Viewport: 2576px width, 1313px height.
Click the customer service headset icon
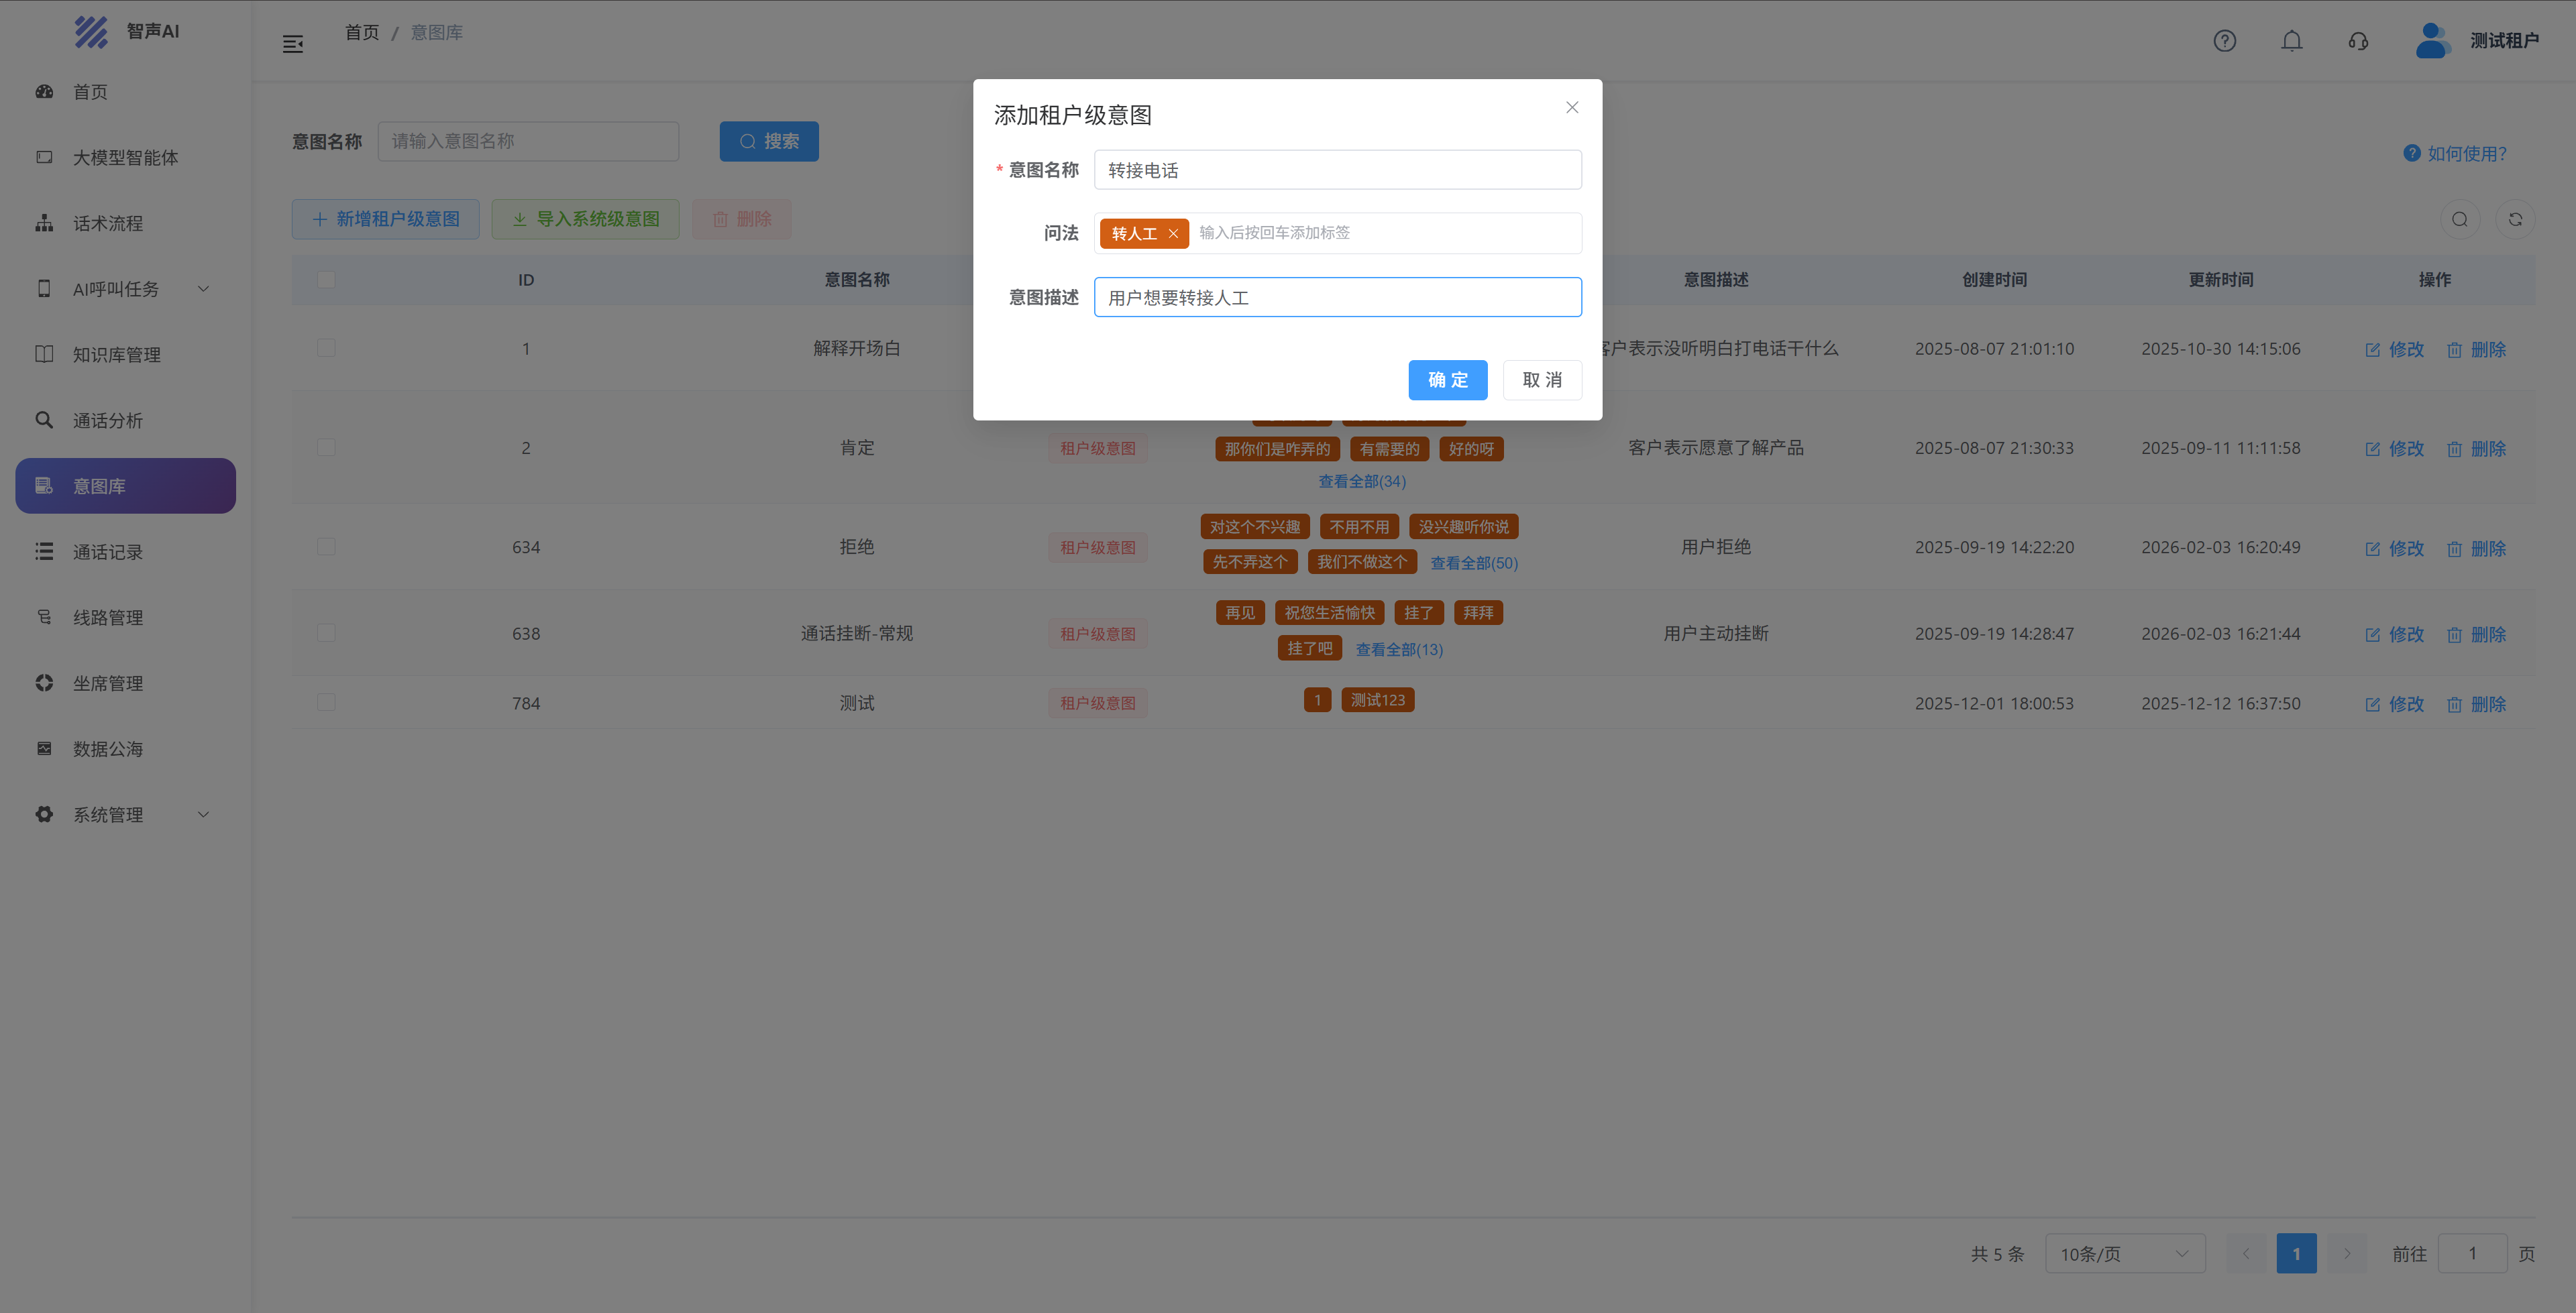click(2358, 41)
